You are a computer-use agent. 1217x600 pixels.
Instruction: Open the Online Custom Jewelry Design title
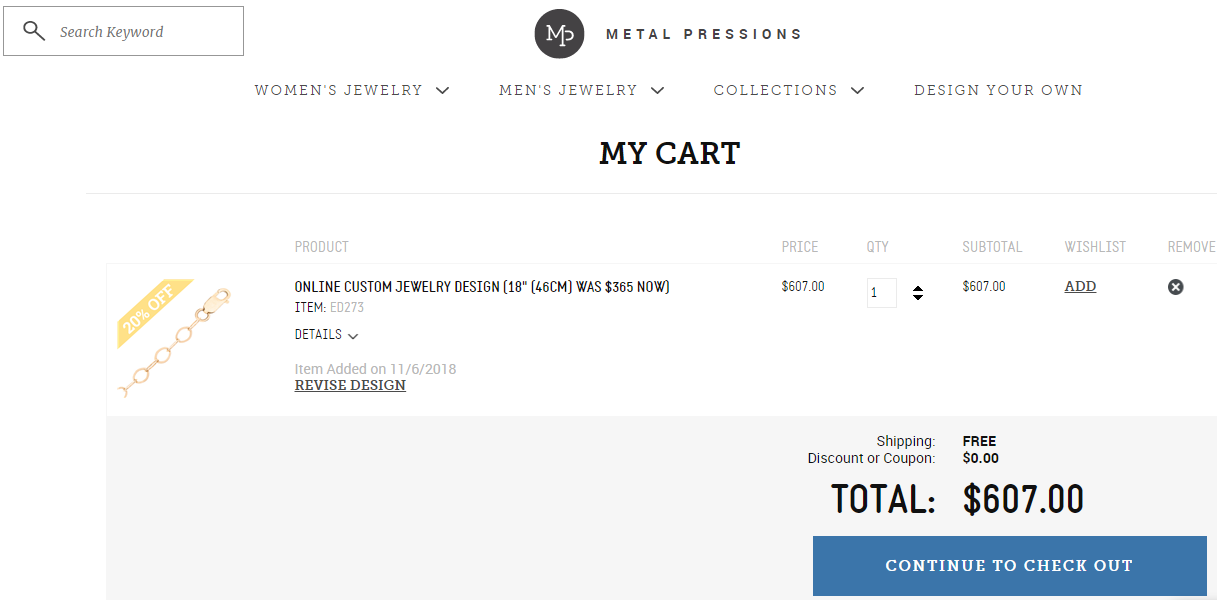pyautogui.click(x=482, y=287)
